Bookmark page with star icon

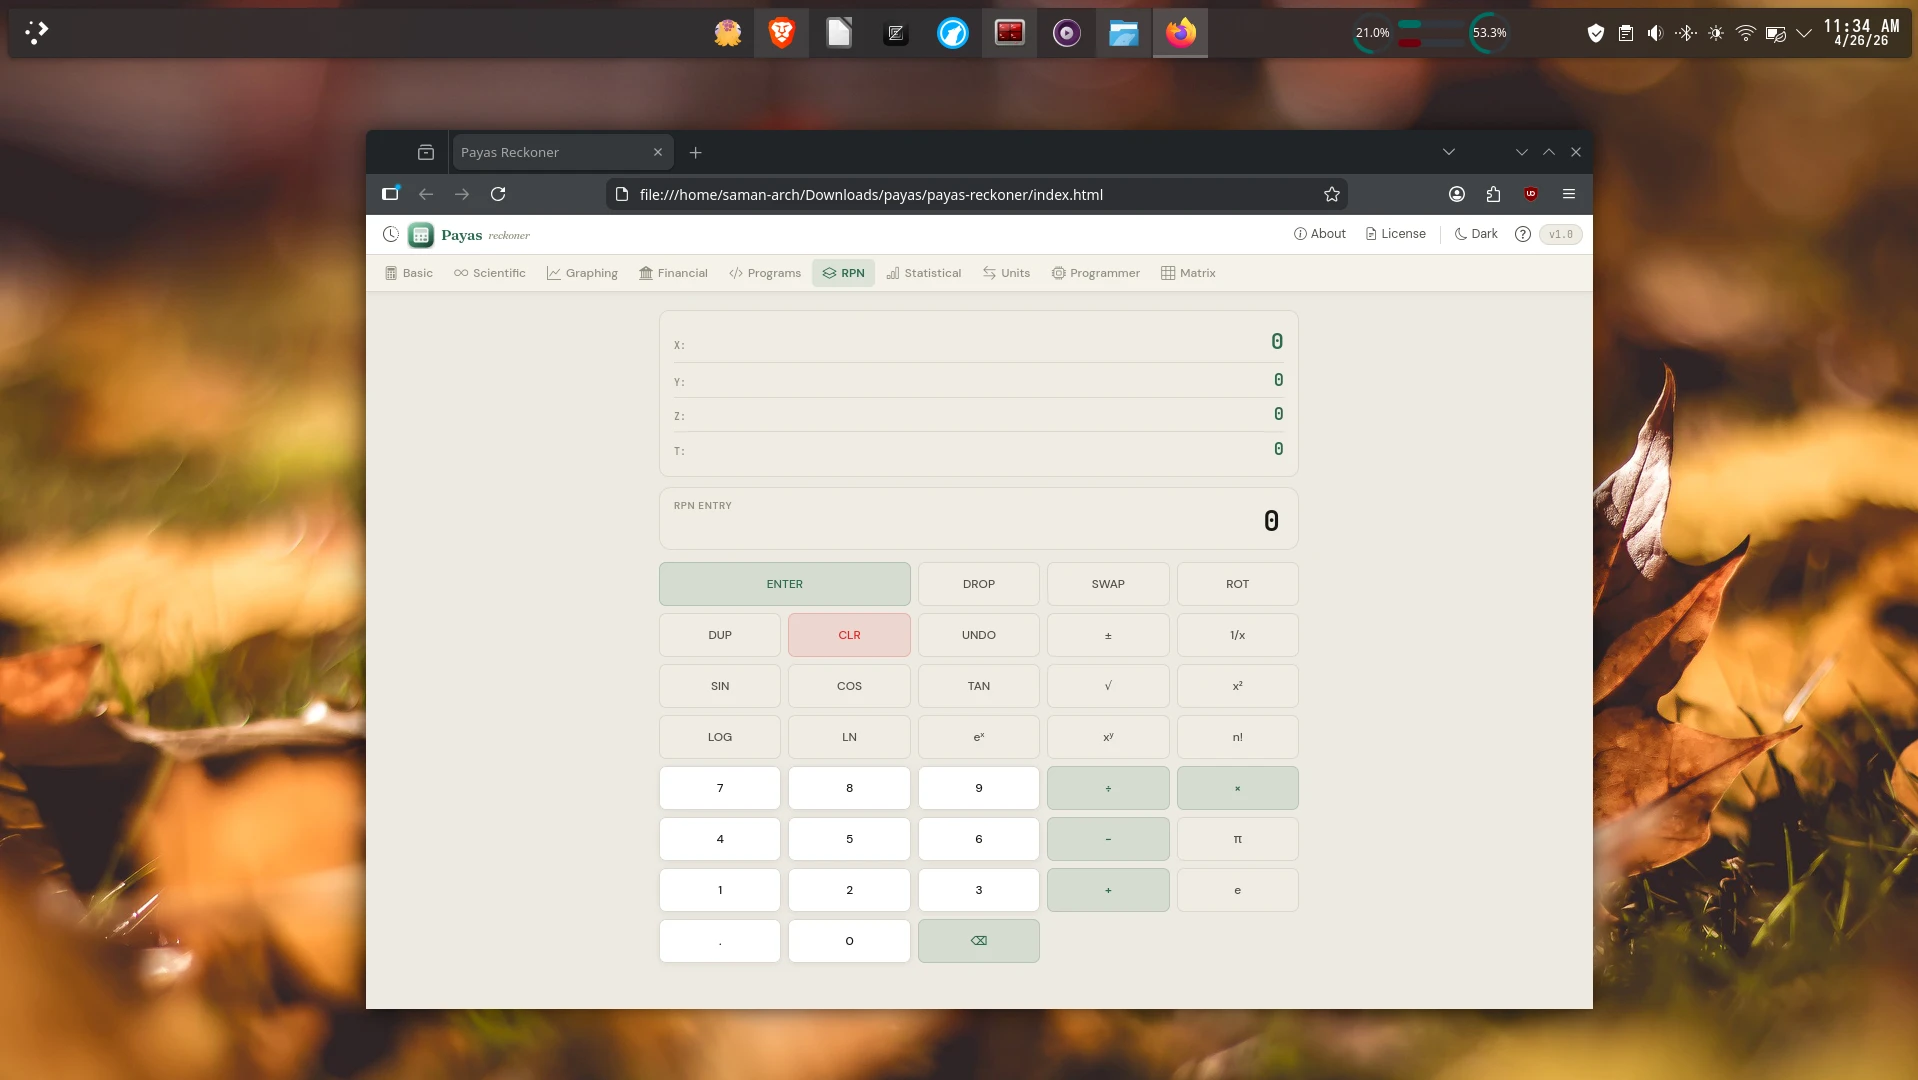point(1331,194)
